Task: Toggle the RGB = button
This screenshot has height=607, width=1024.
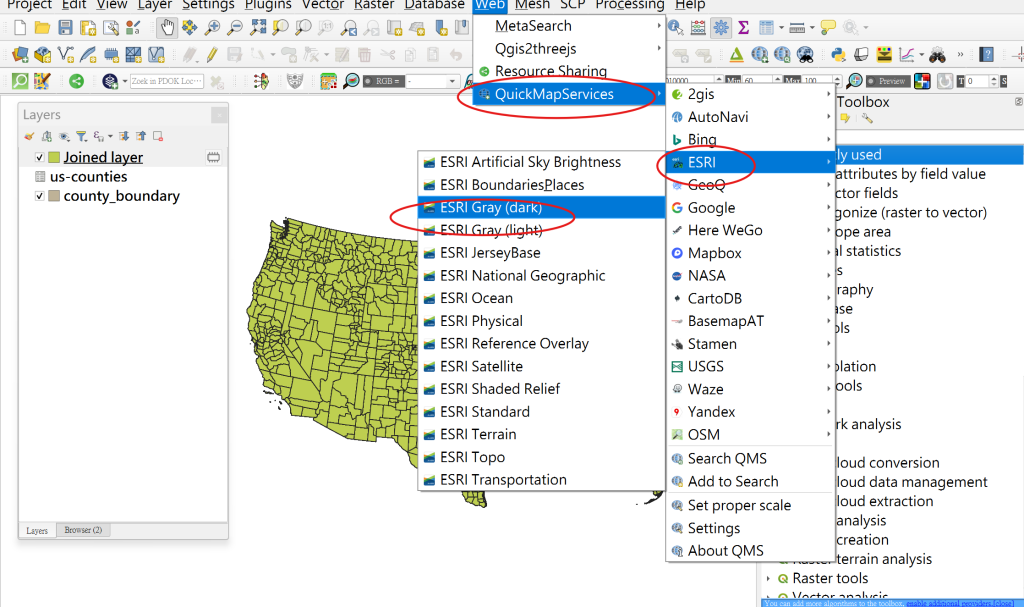Action: 382,81
